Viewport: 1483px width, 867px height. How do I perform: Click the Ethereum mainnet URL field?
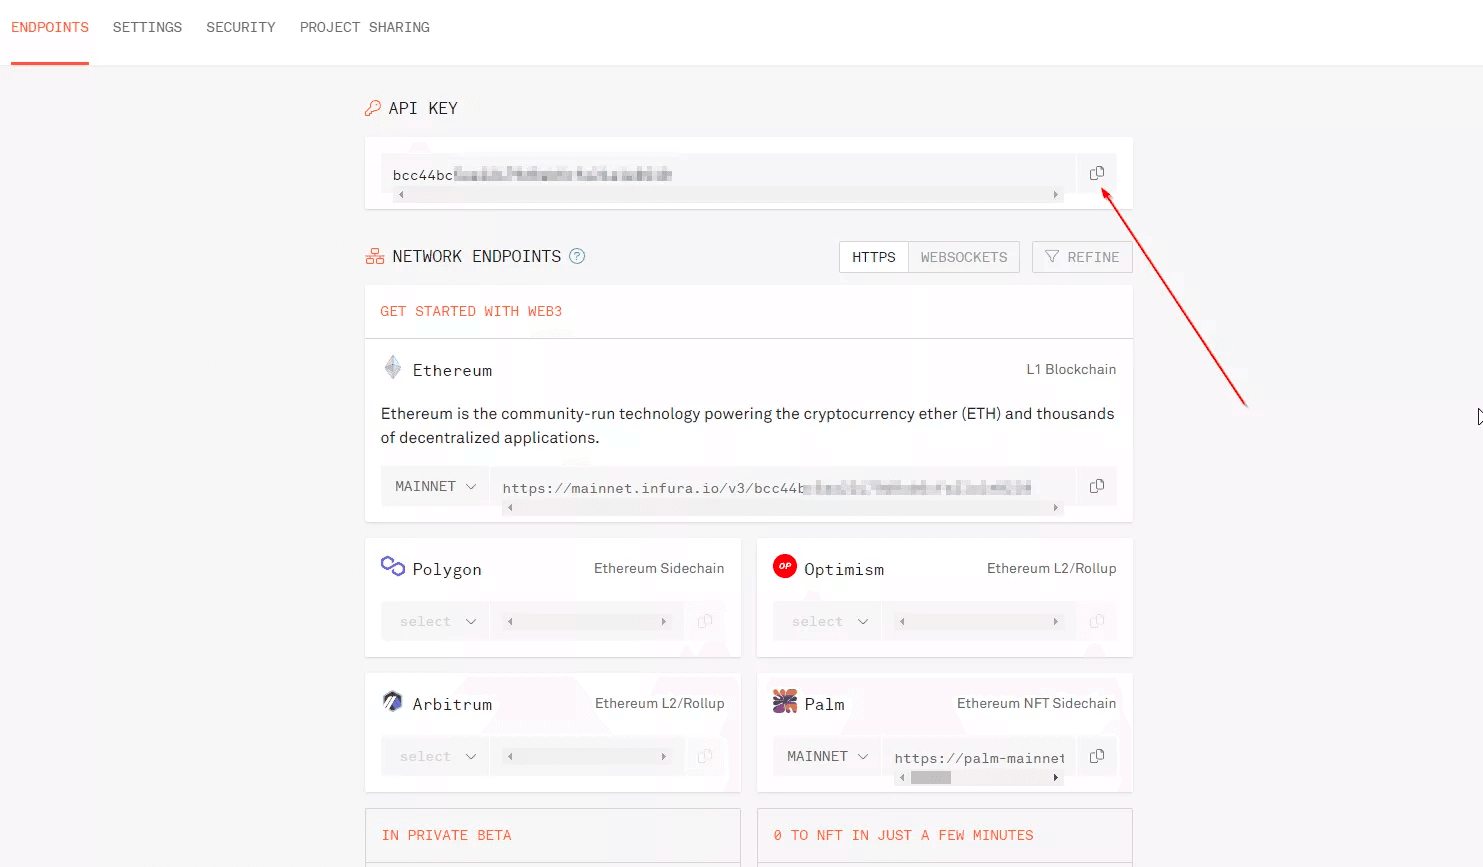pos(783,487)
